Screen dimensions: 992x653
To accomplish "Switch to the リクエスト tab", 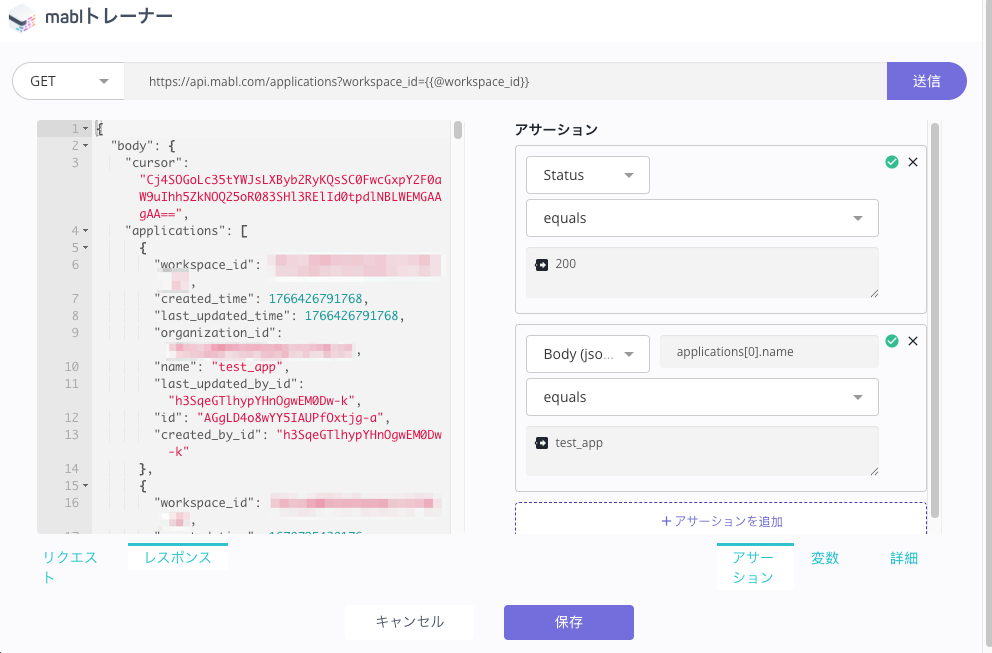I will tap(70, 565).
